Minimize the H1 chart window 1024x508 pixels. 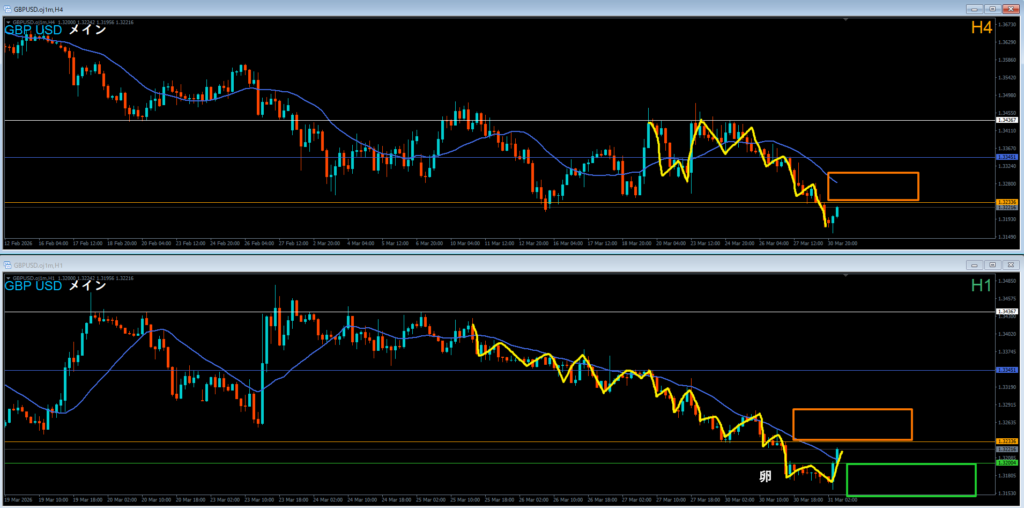click(974, 265)
